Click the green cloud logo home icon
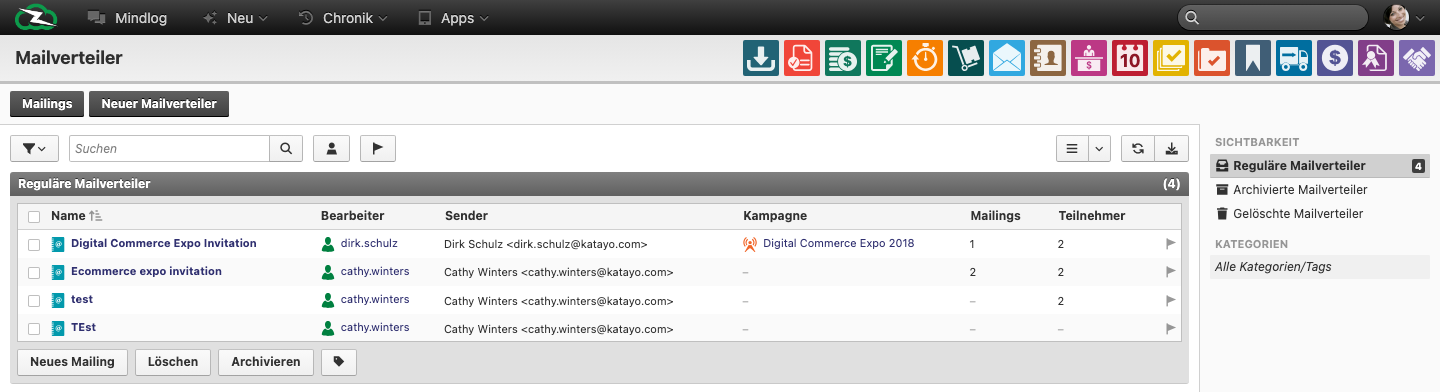The width and height of the screenshot is (1440, 392). (36, 17)
